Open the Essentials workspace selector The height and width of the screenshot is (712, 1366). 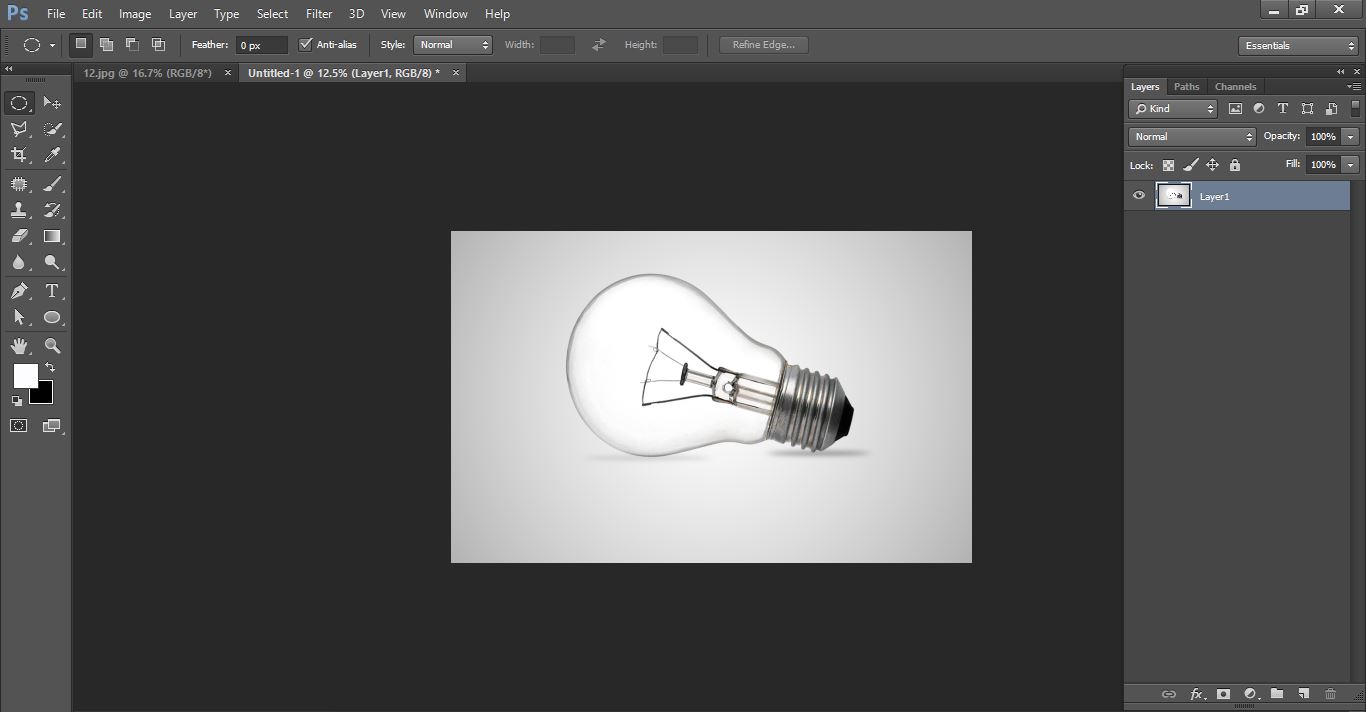click(x=1297, y=45)
